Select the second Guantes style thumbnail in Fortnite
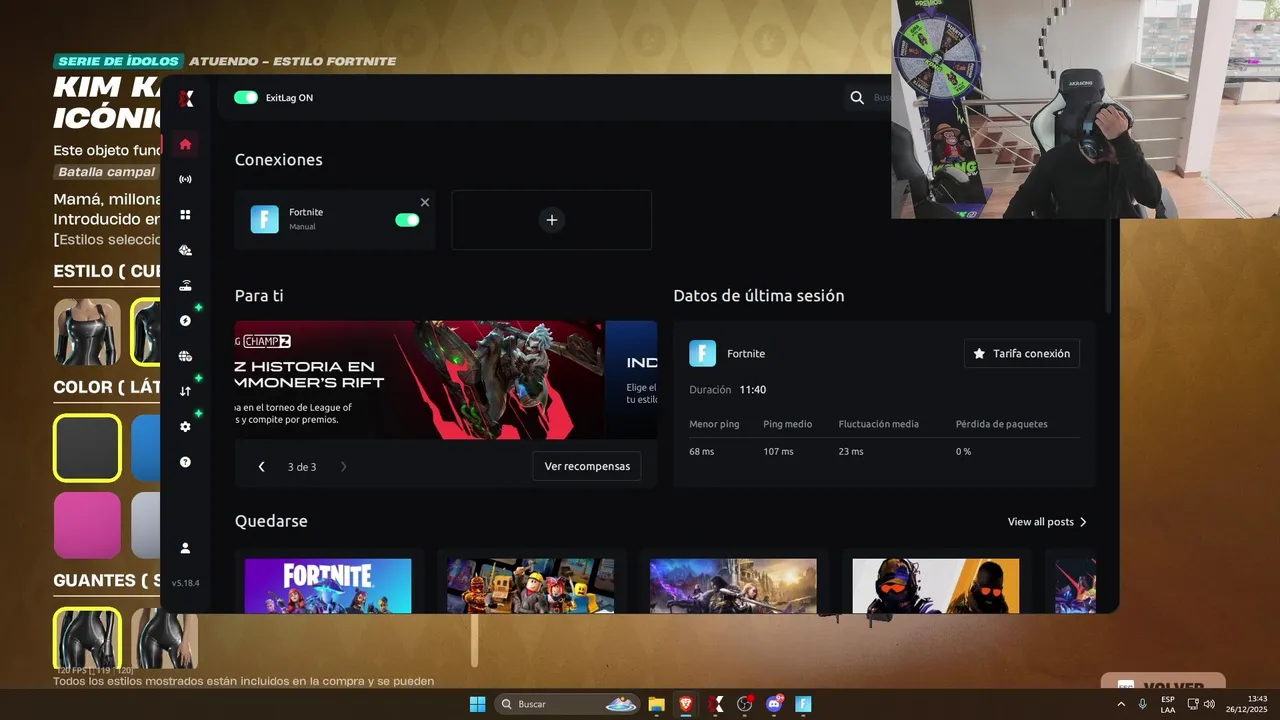Image resolution: width=1280 pixels, height=720 pixels. (x=165, y=640)
